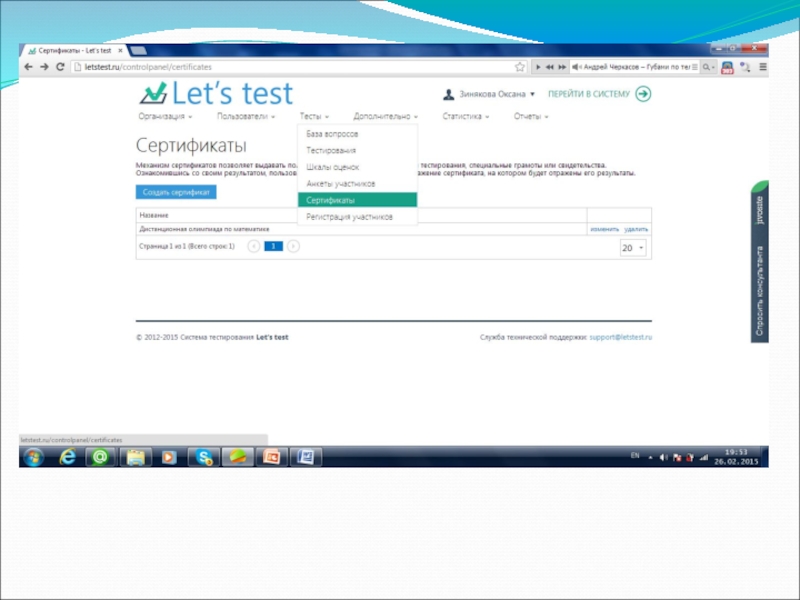
Task: Open the Chrome hamburger menu
Action: coord(763,67)
